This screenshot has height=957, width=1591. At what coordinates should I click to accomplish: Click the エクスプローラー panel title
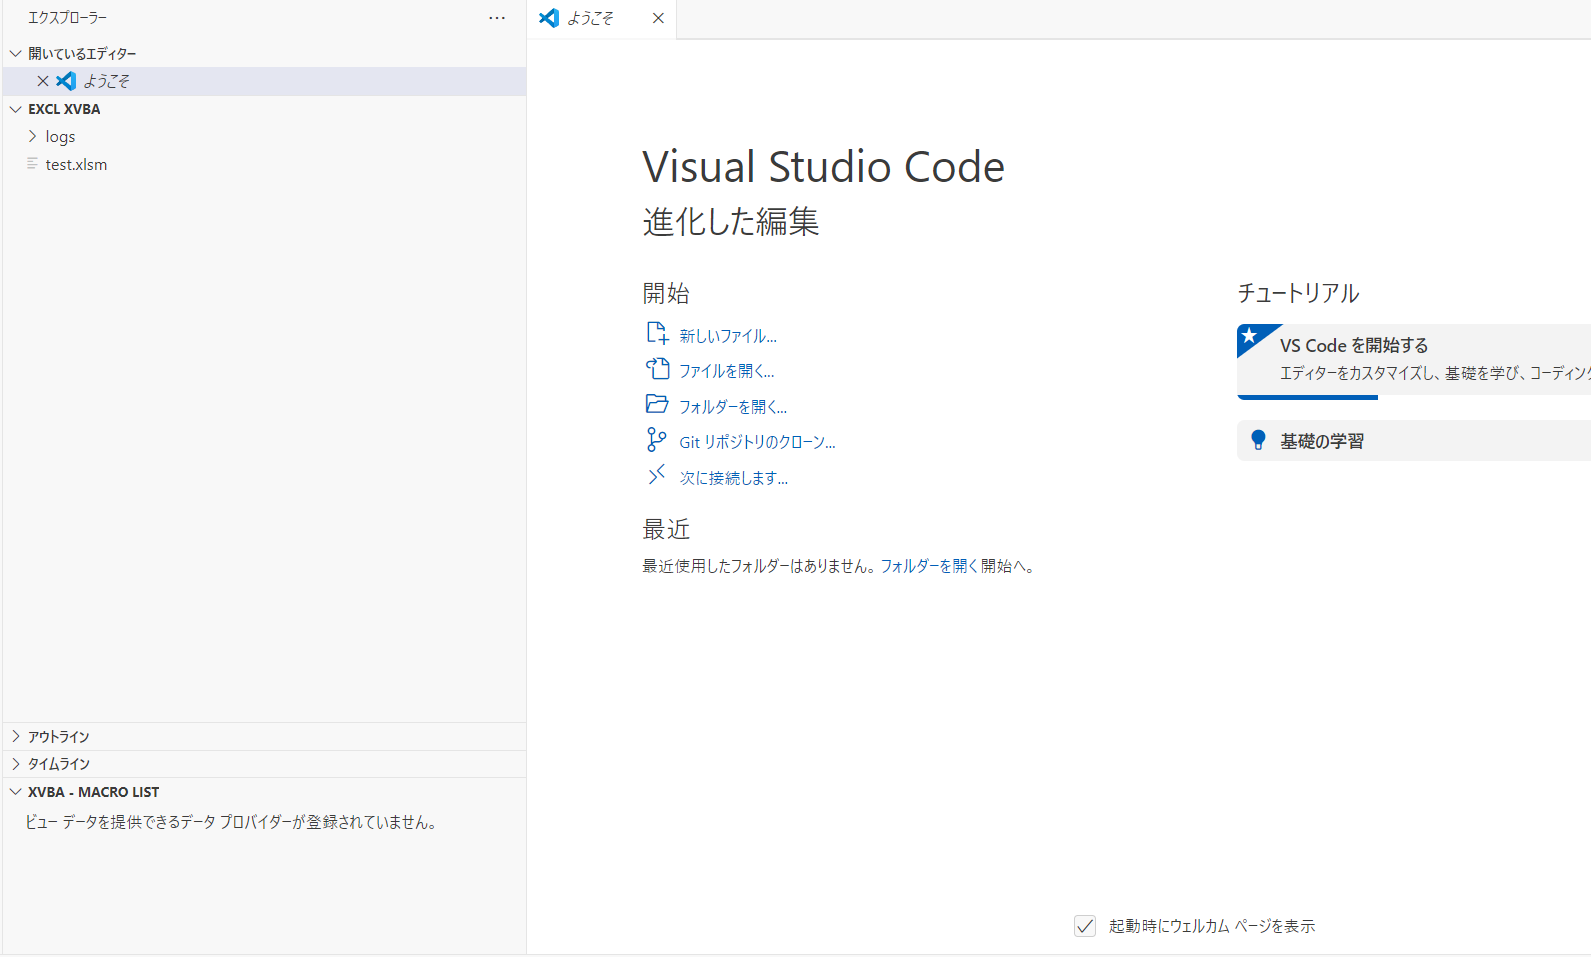click(x=67, y=18)
